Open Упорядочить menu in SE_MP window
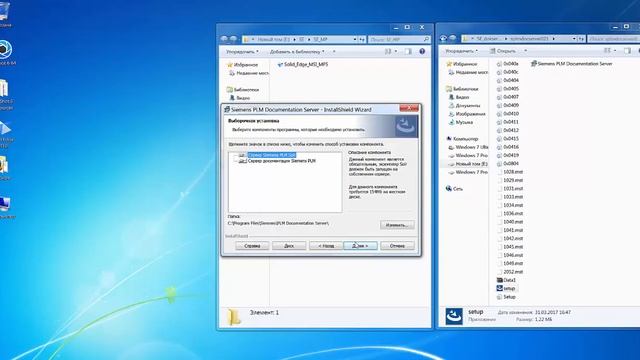This screenshot has width=640, height=360. point(242,52)
